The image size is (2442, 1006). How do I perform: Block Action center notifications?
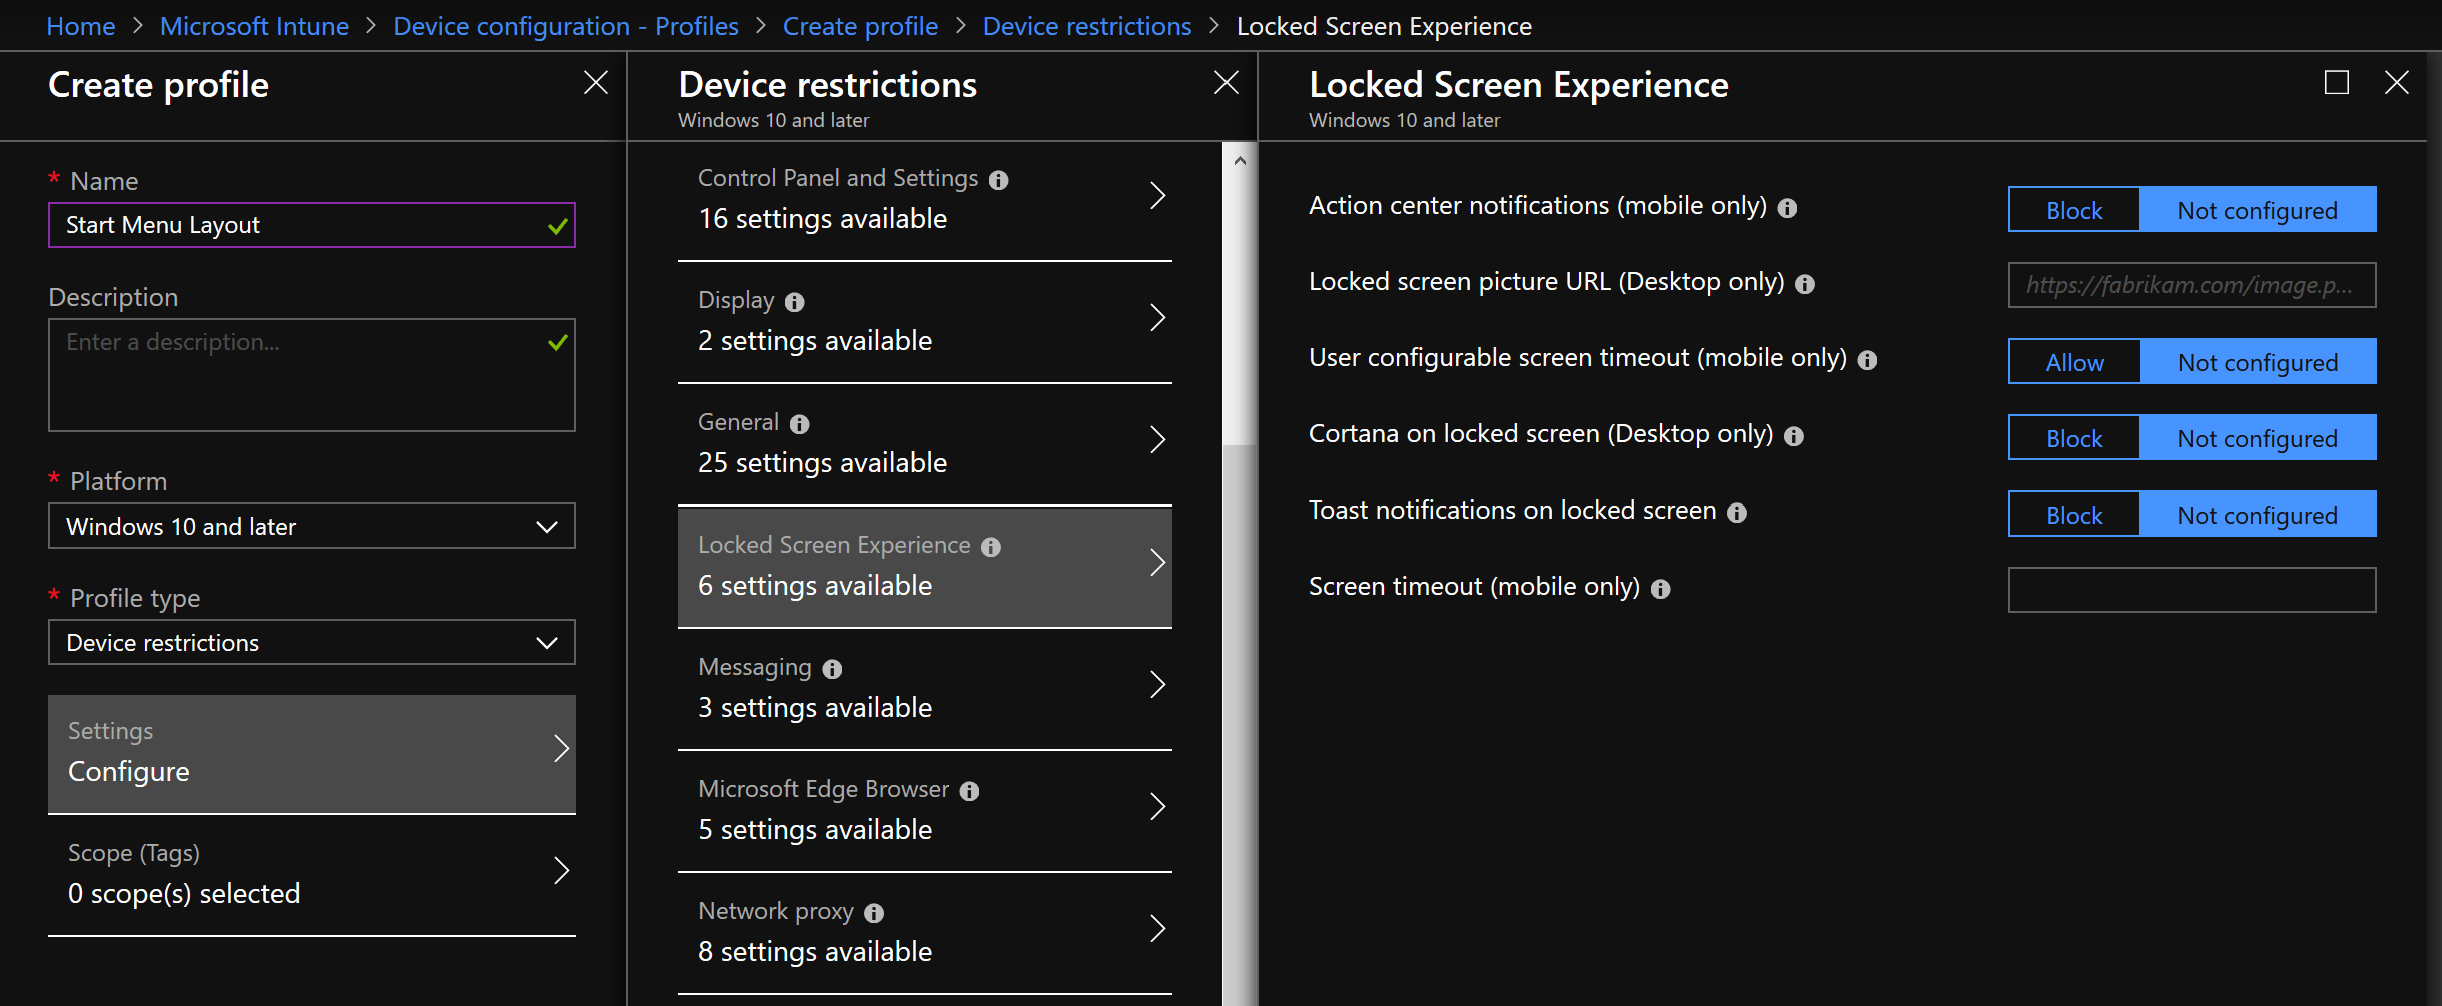point(2073,210)
